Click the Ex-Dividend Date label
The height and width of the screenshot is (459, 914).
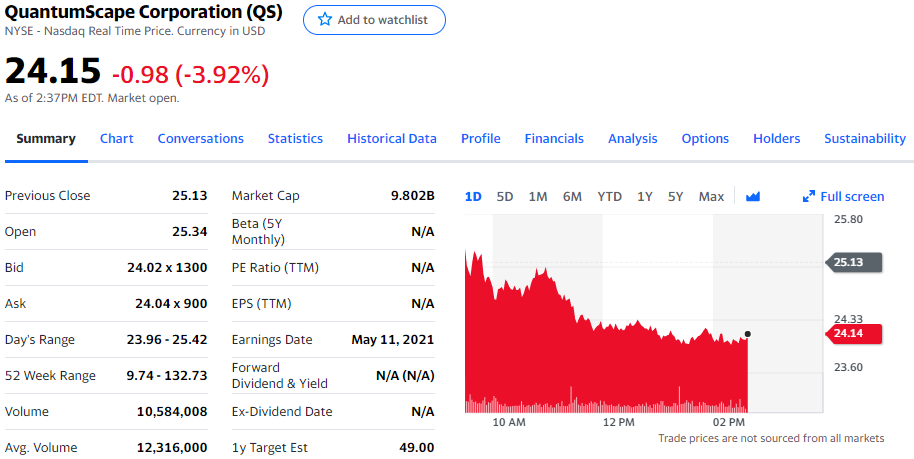(282, 412)
